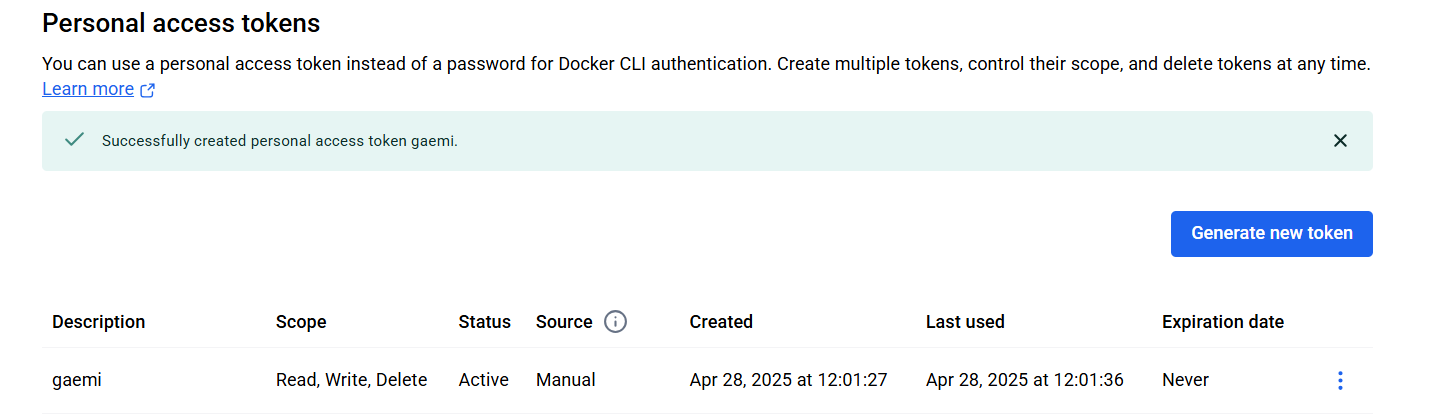Image resolution: width=1447 pixels, height=417 pixels.
Task: Click the Generate new token button
Action: [1271, 233]
